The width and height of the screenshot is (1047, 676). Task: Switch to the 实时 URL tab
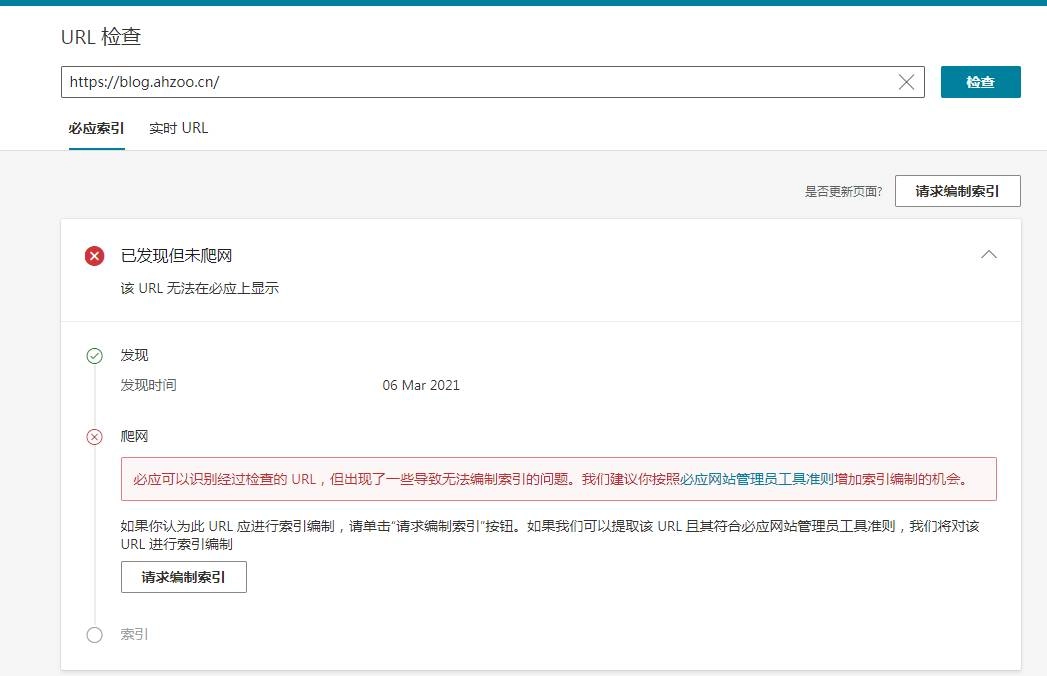pos(178,128)
